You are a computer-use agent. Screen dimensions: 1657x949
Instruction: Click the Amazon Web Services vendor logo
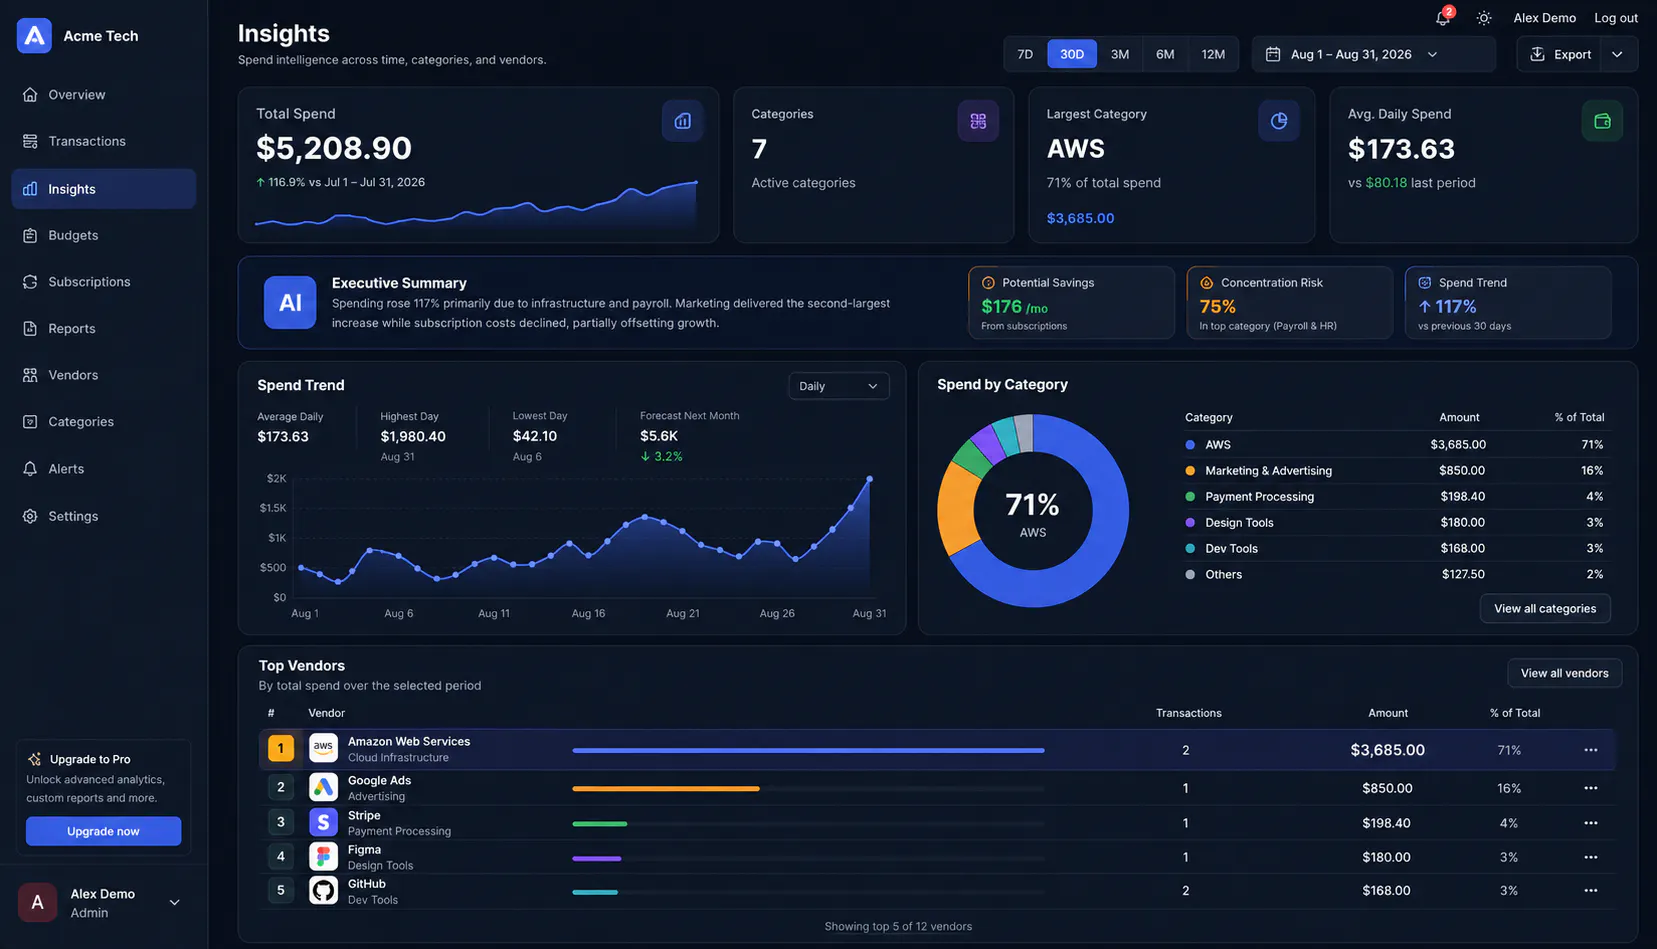323,748
